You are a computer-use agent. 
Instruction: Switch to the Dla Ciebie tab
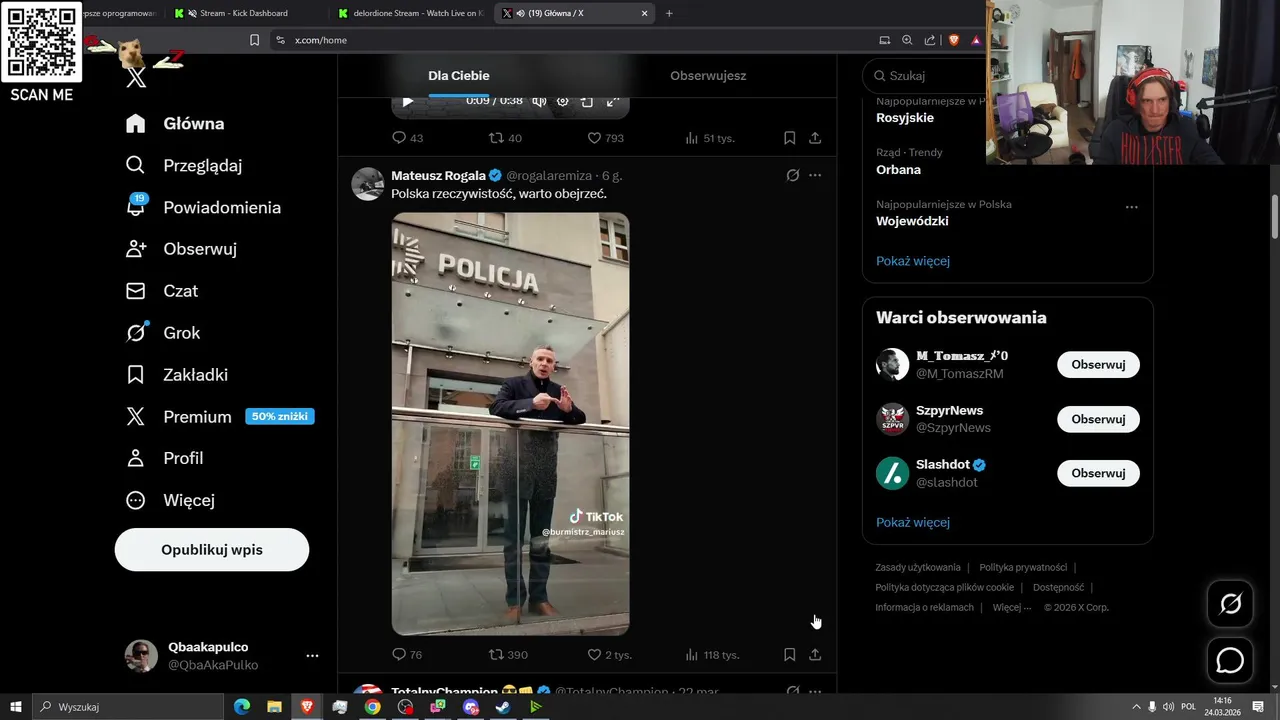click(459, 76)
